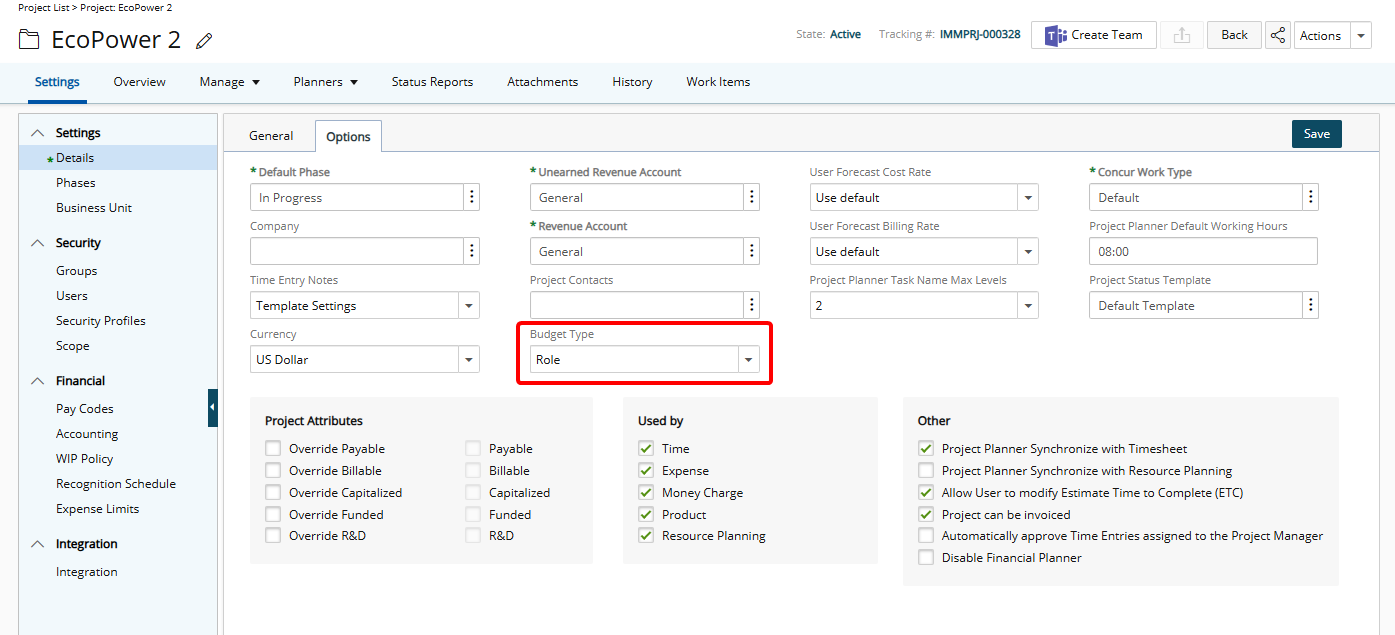Viewport: 1395px width, 635px height.
Task: Expand Time Entry Notes dropdown
Action: (468, 305)
